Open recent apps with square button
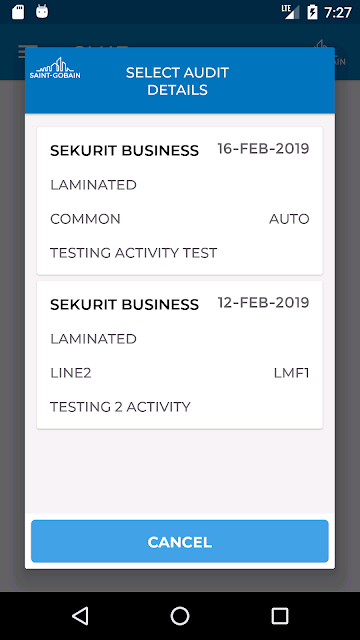 coord(280,616)
